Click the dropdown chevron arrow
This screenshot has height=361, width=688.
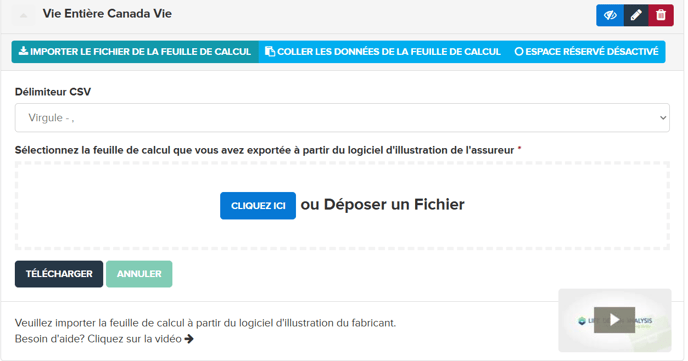click(663, 118)
